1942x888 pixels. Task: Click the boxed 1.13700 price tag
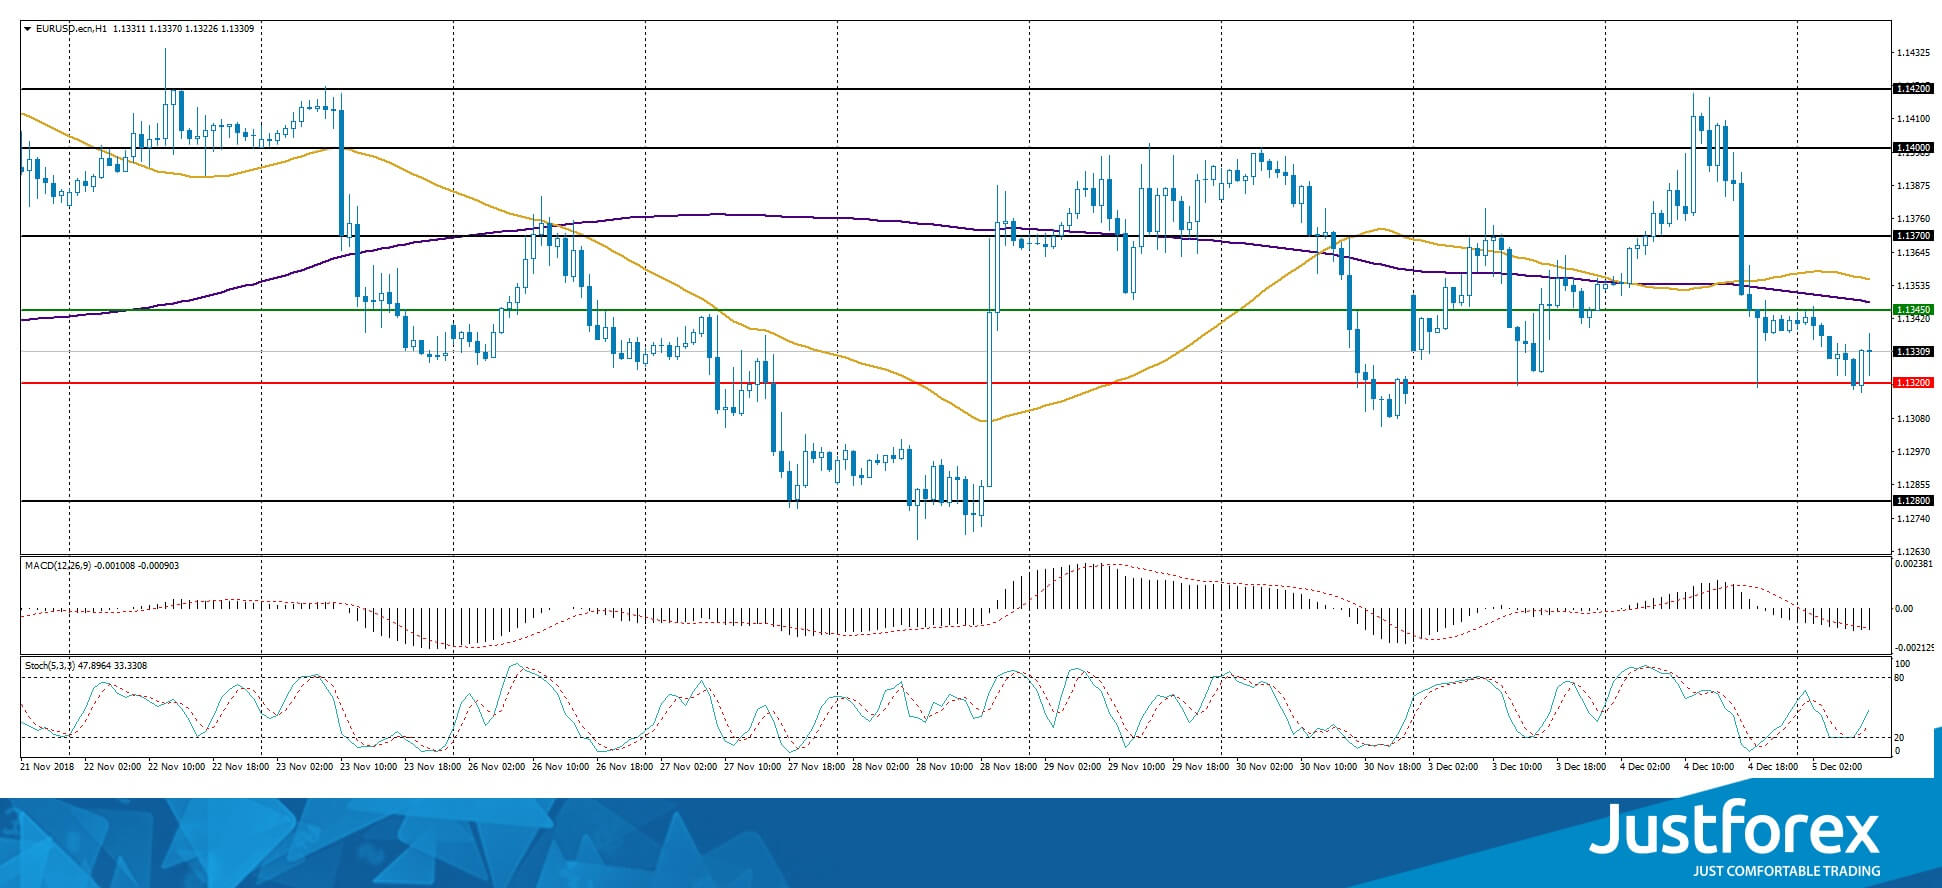point(1913,236)
